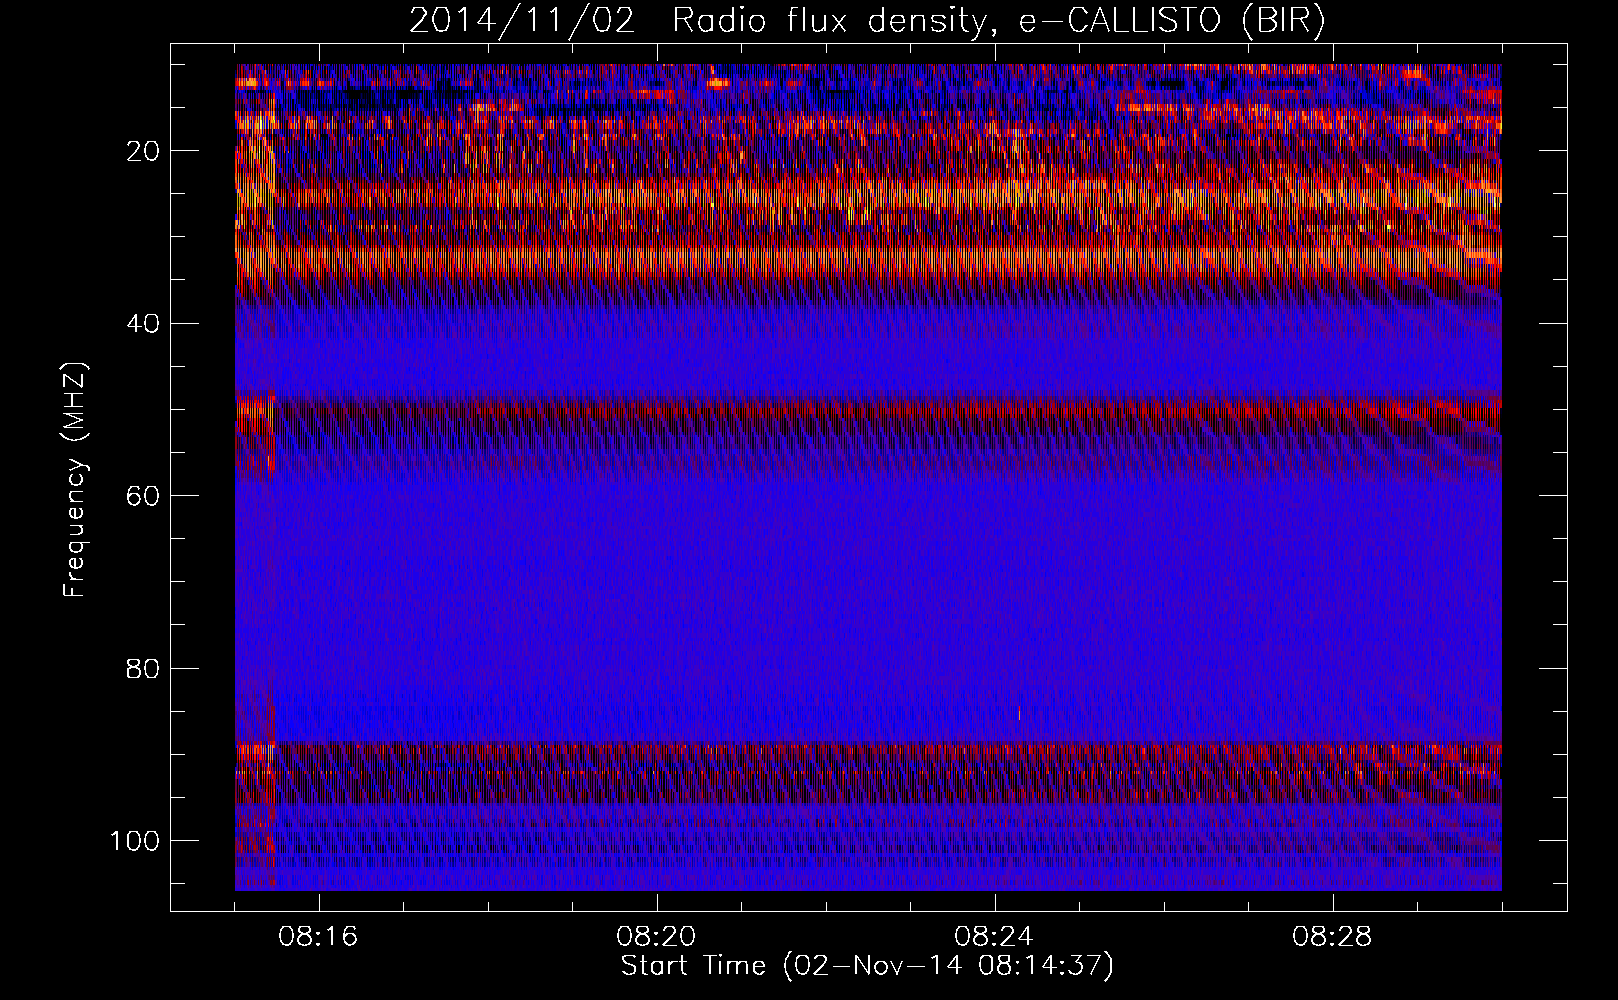The image size is (1618, 1000).
Task: Click the frequency tick label 20
Action: (x=143, y=151)
